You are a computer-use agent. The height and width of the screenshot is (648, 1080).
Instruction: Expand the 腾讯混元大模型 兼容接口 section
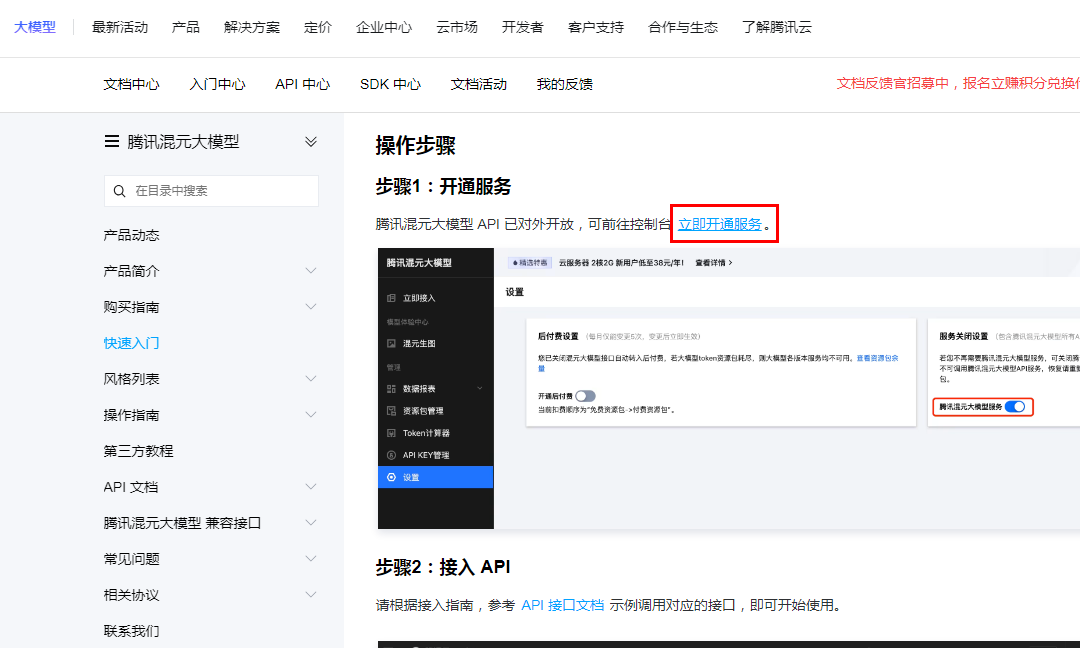(x=311, y=523)
